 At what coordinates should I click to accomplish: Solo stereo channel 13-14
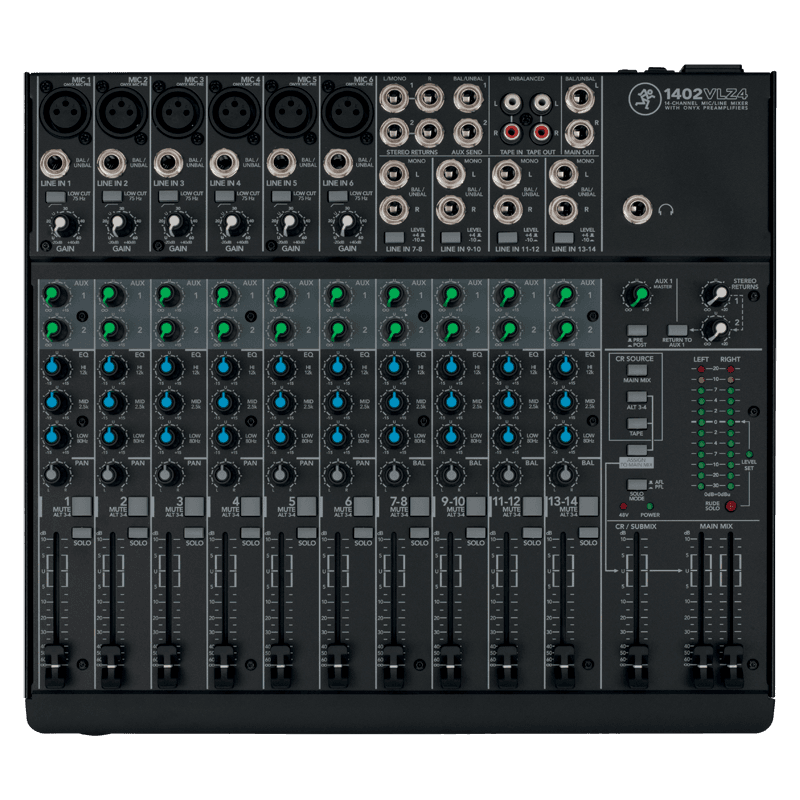pyautogui.click(x=588, y=533)
